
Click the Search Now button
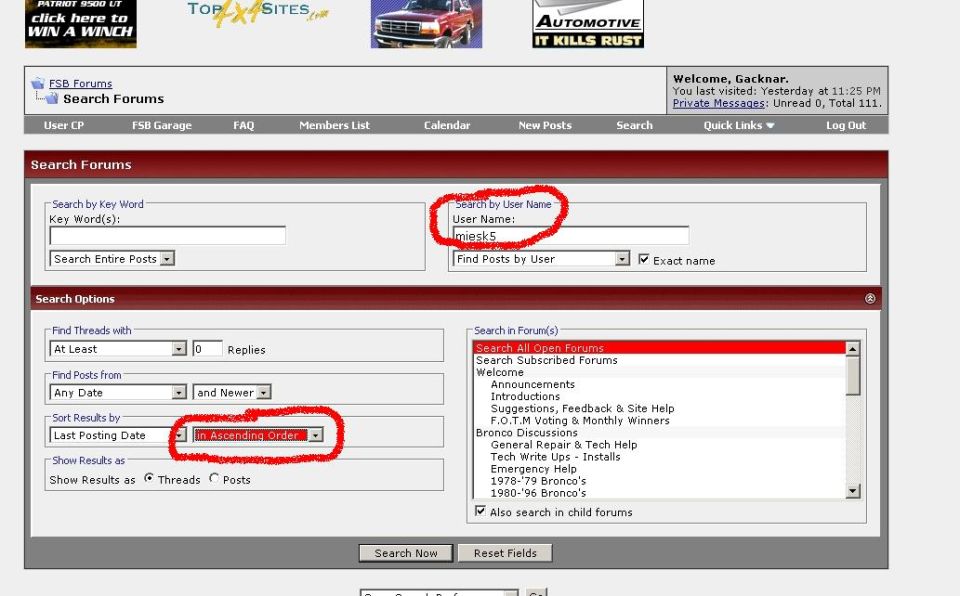click(406, 553)
